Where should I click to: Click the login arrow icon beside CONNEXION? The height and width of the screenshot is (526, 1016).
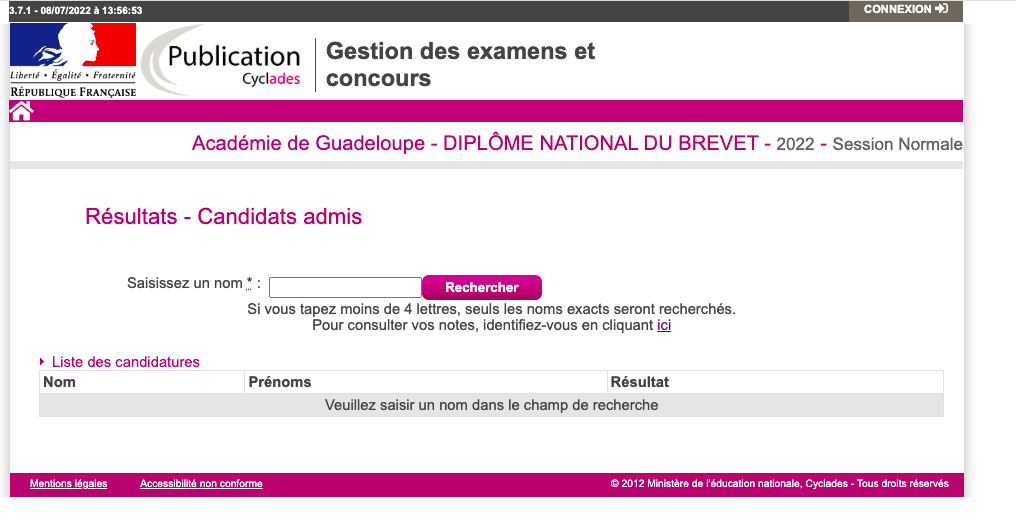pos(941,9)
